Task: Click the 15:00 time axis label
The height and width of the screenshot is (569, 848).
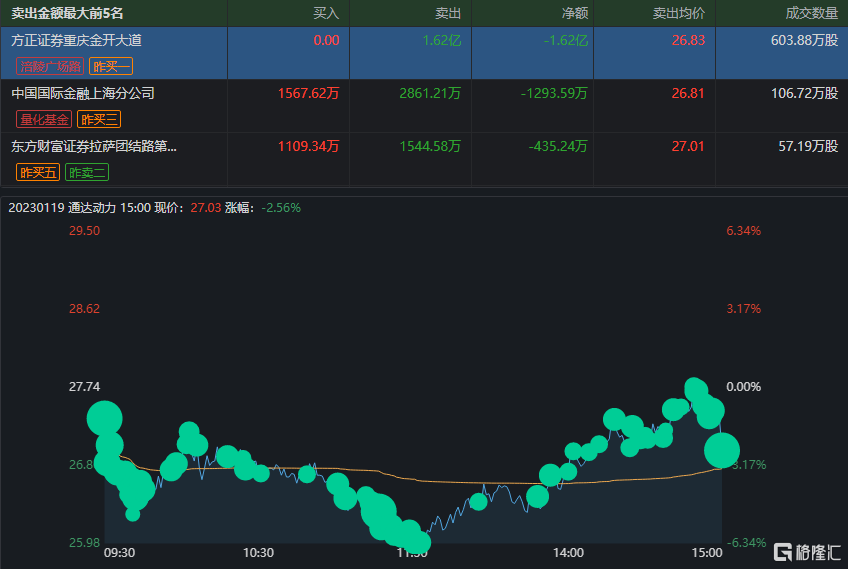Action: coord(707,553)
